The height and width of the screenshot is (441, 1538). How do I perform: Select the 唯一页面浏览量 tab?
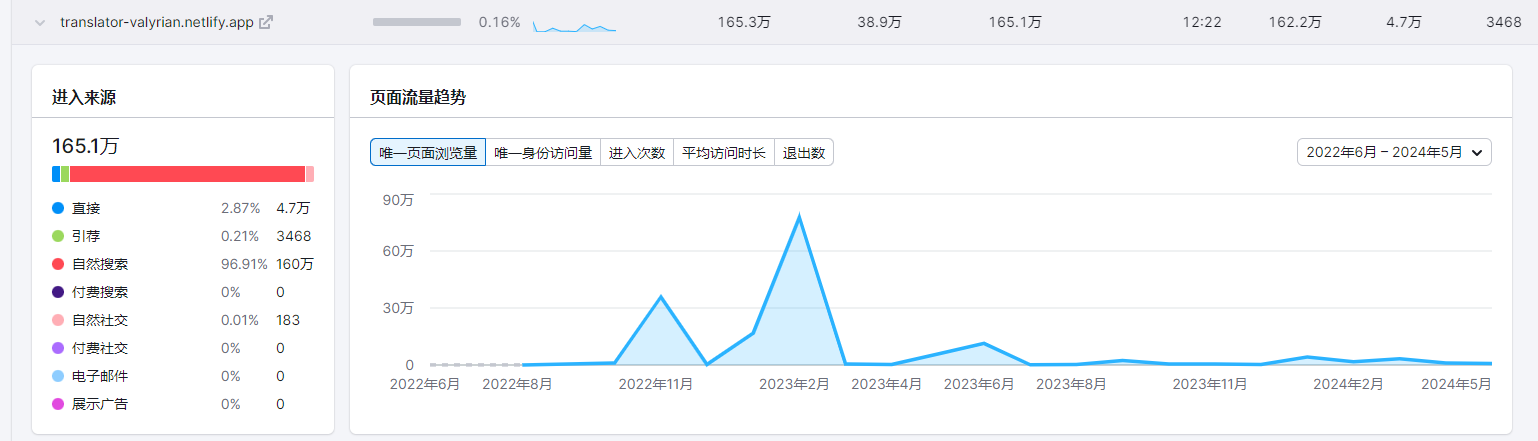click(x=428, y=153)
